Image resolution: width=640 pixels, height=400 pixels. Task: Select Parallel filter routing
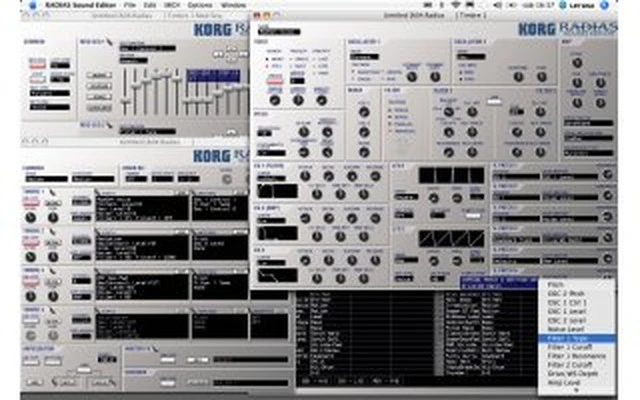pos(390,124)
